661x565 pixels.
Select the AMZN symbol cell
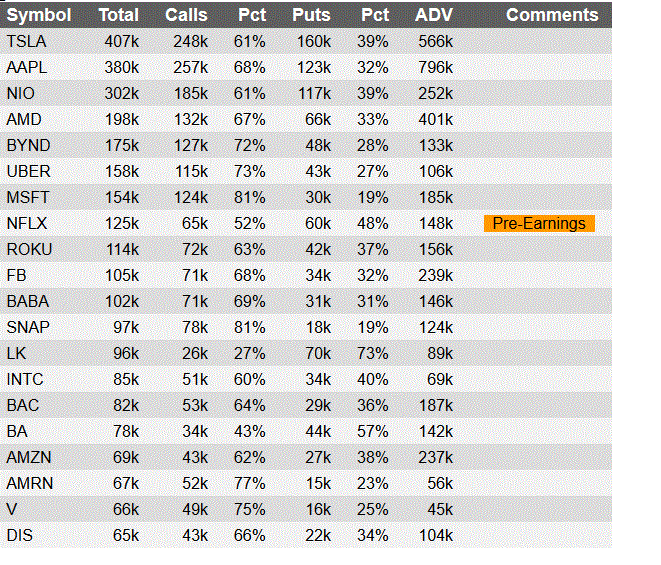(29, 457)
